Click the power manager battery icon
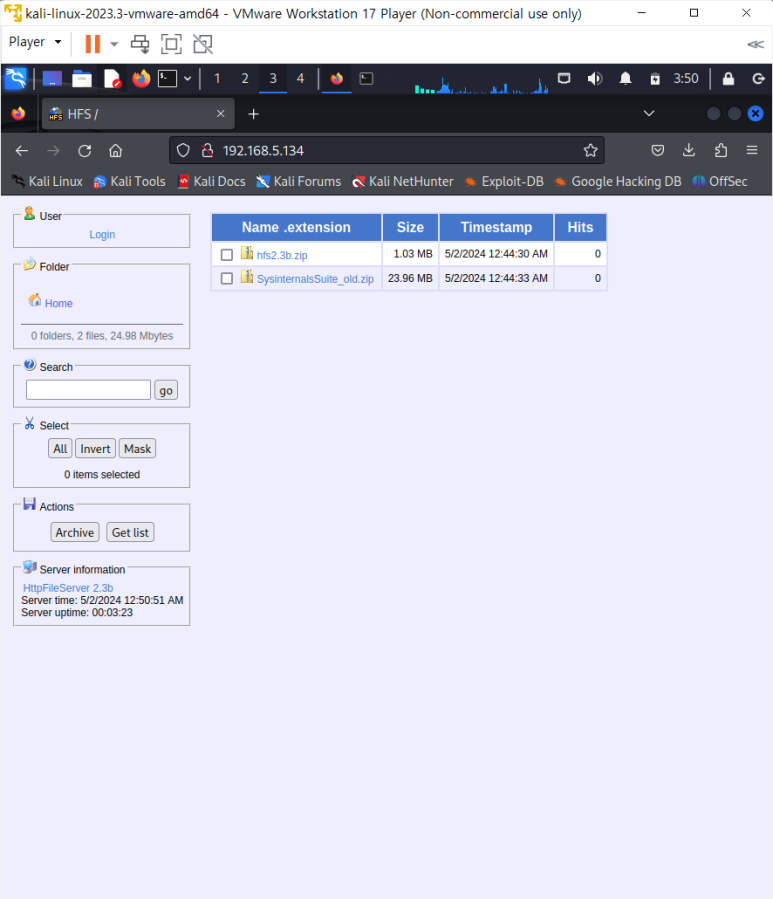The width and height of the screenshot is (773, 899). point(655,79)
